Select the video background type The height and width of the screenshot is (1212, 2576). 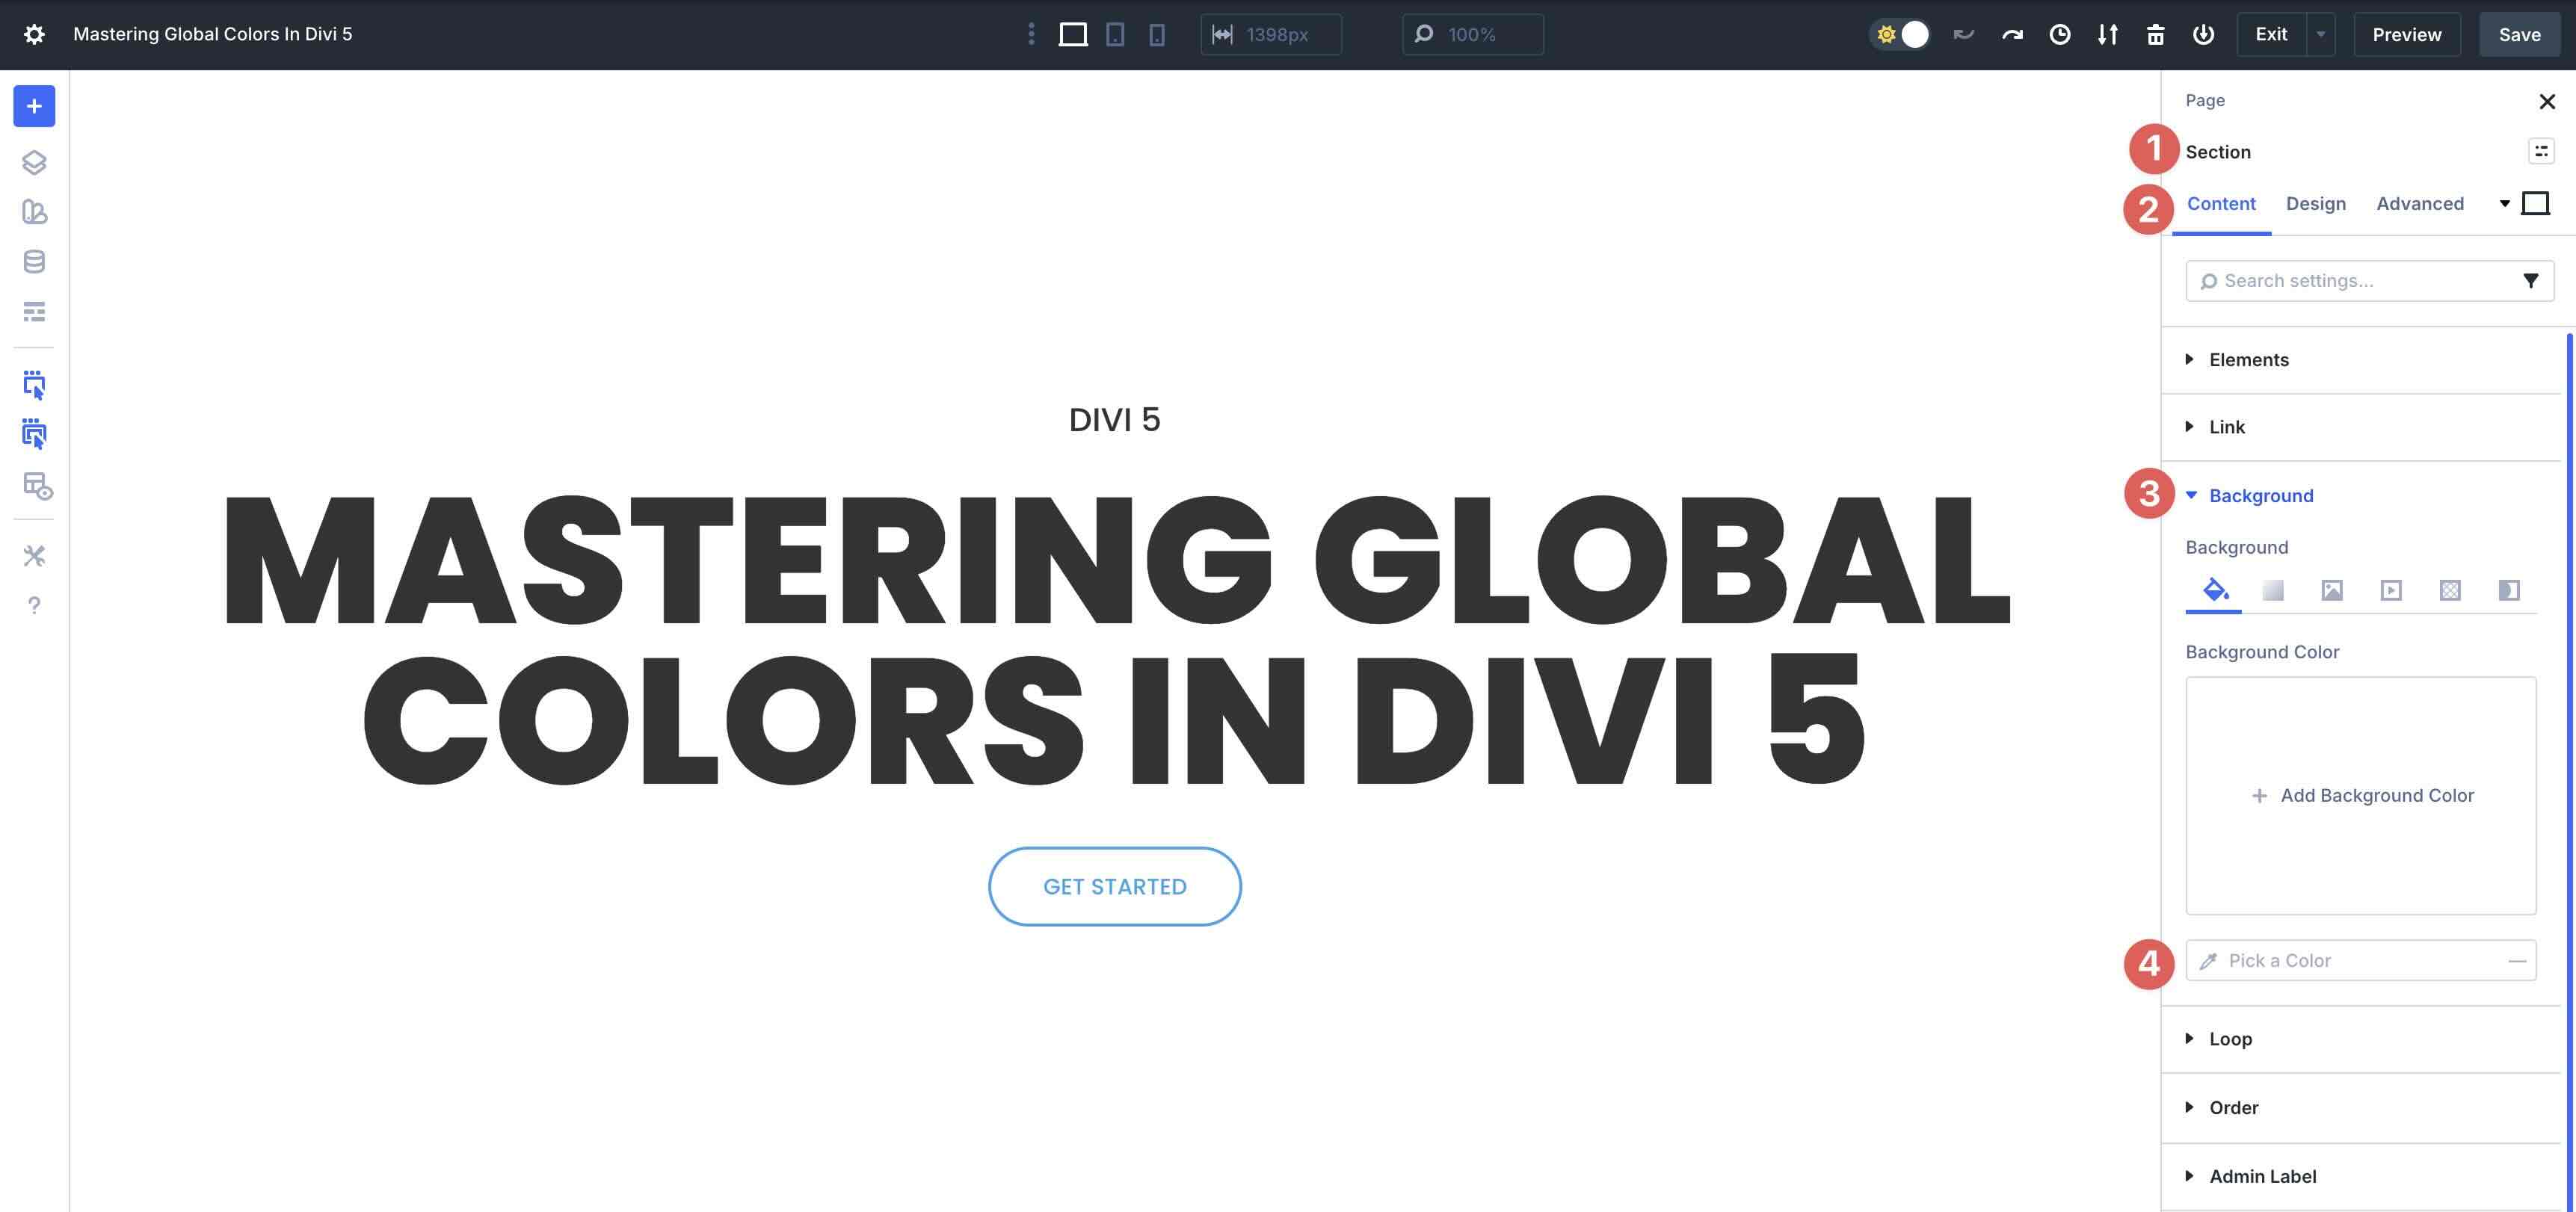[x=2391, y=590]
